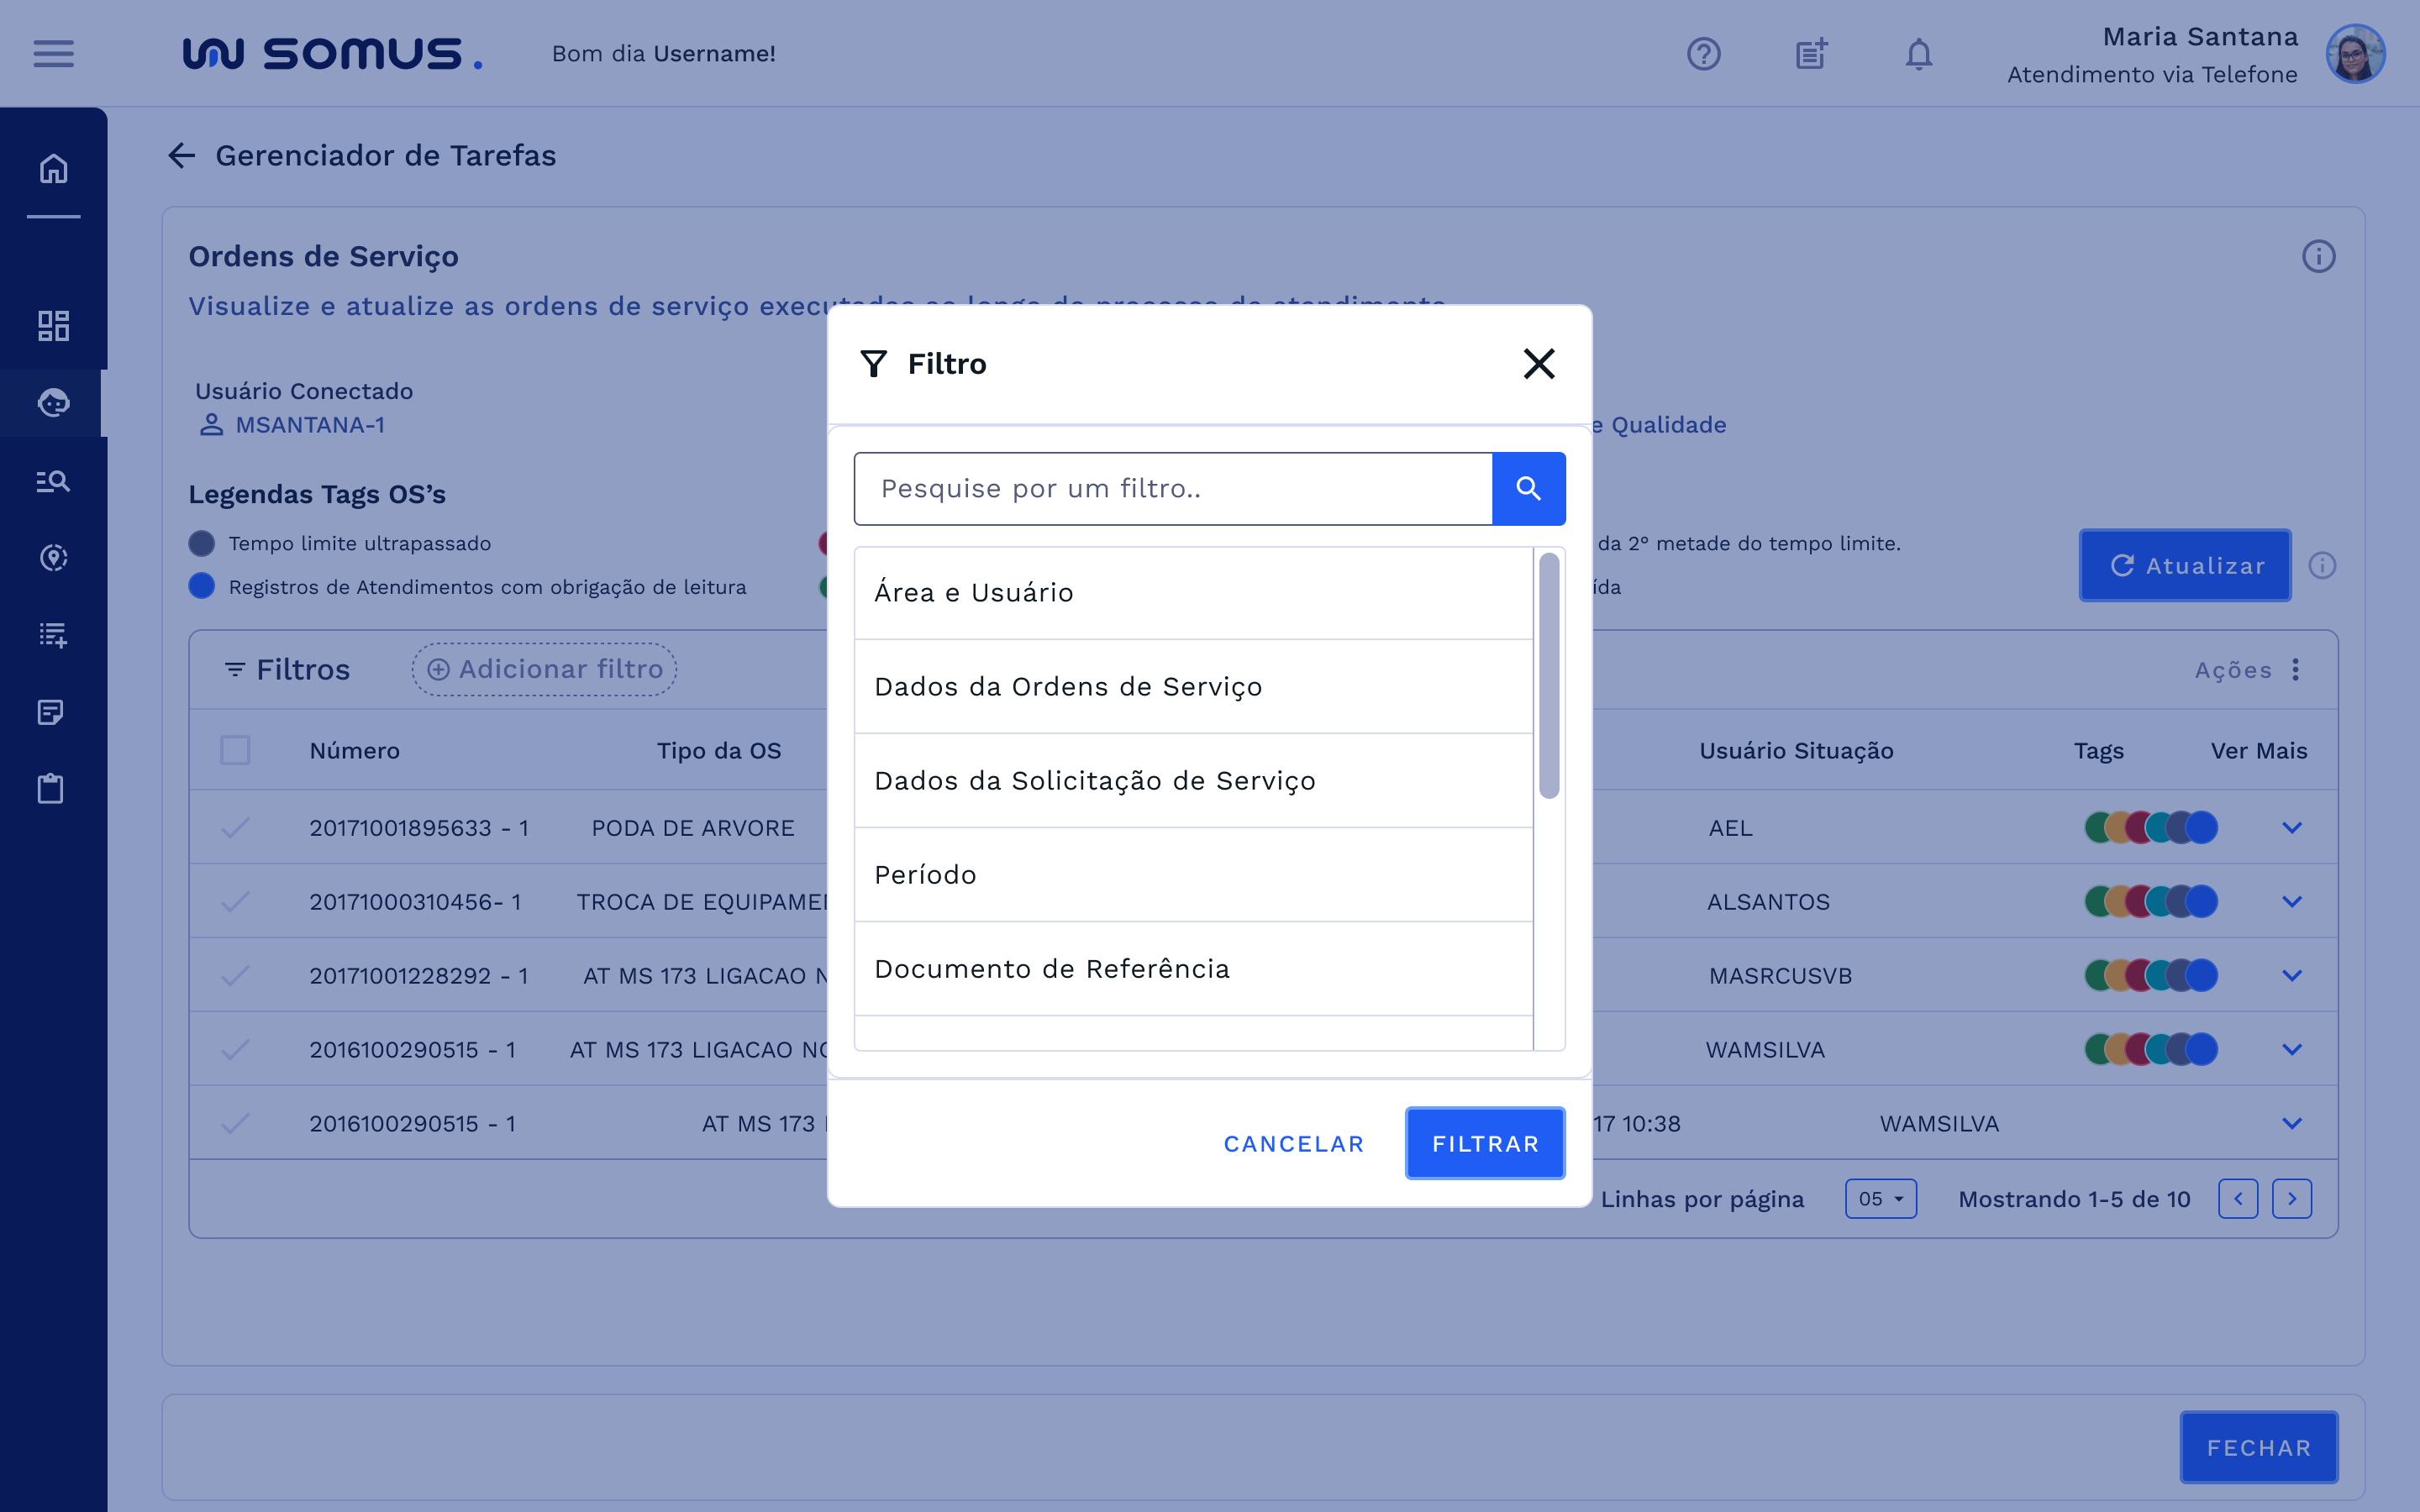Open the Home sidebar icon
2420x1512 pixels.
[x=53, y=168]
